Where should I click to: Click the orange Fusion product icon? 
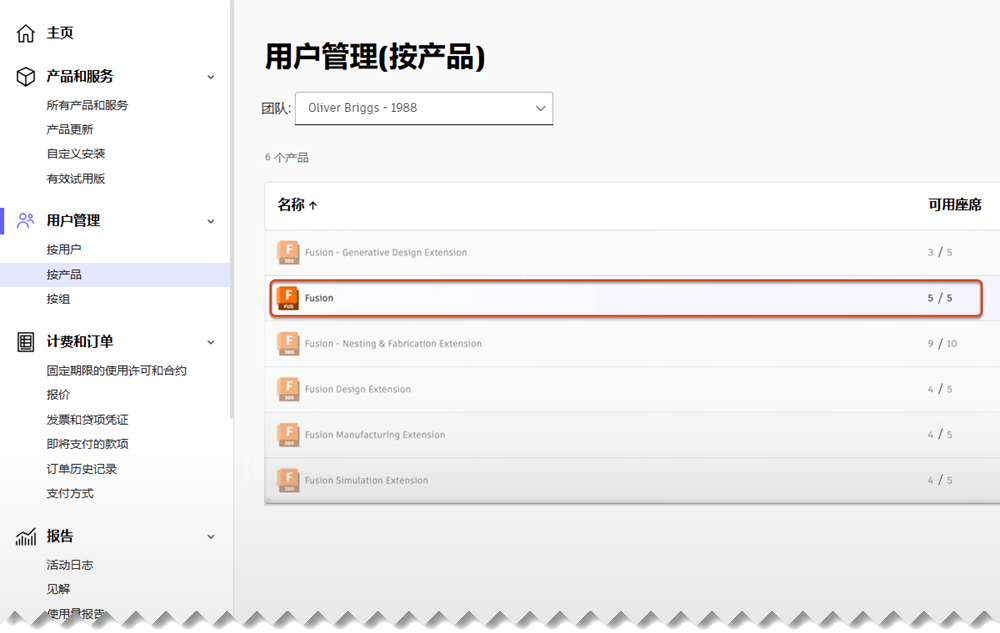(x=288, y=298)
